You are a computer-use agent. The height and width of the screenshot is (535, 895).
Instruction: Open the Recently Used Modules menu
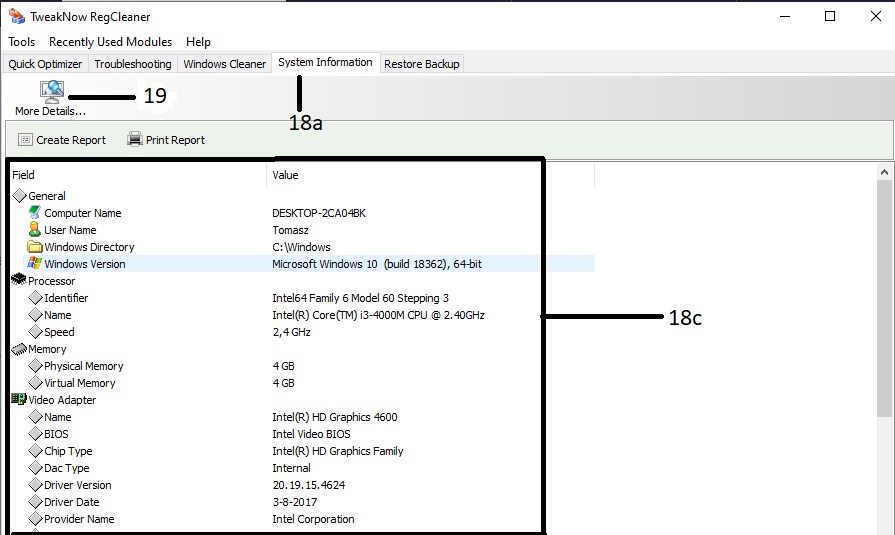point(110,42)
